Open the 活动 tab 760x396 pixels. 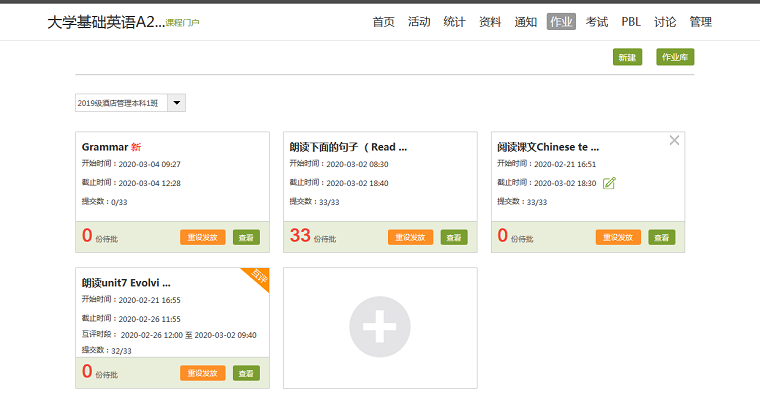419,22
